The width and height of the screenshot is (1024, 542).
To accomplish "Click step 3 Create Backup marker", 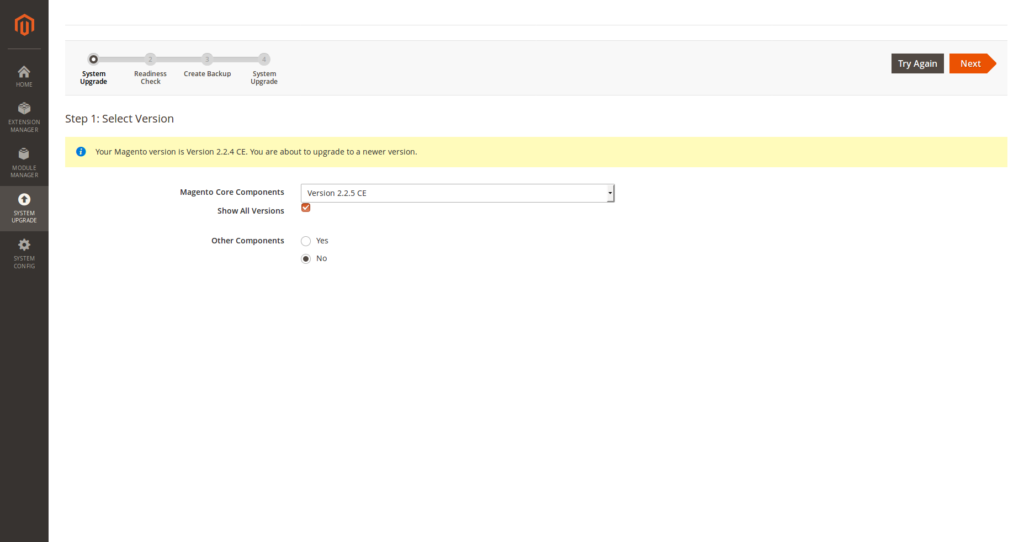I will (207, 59).
